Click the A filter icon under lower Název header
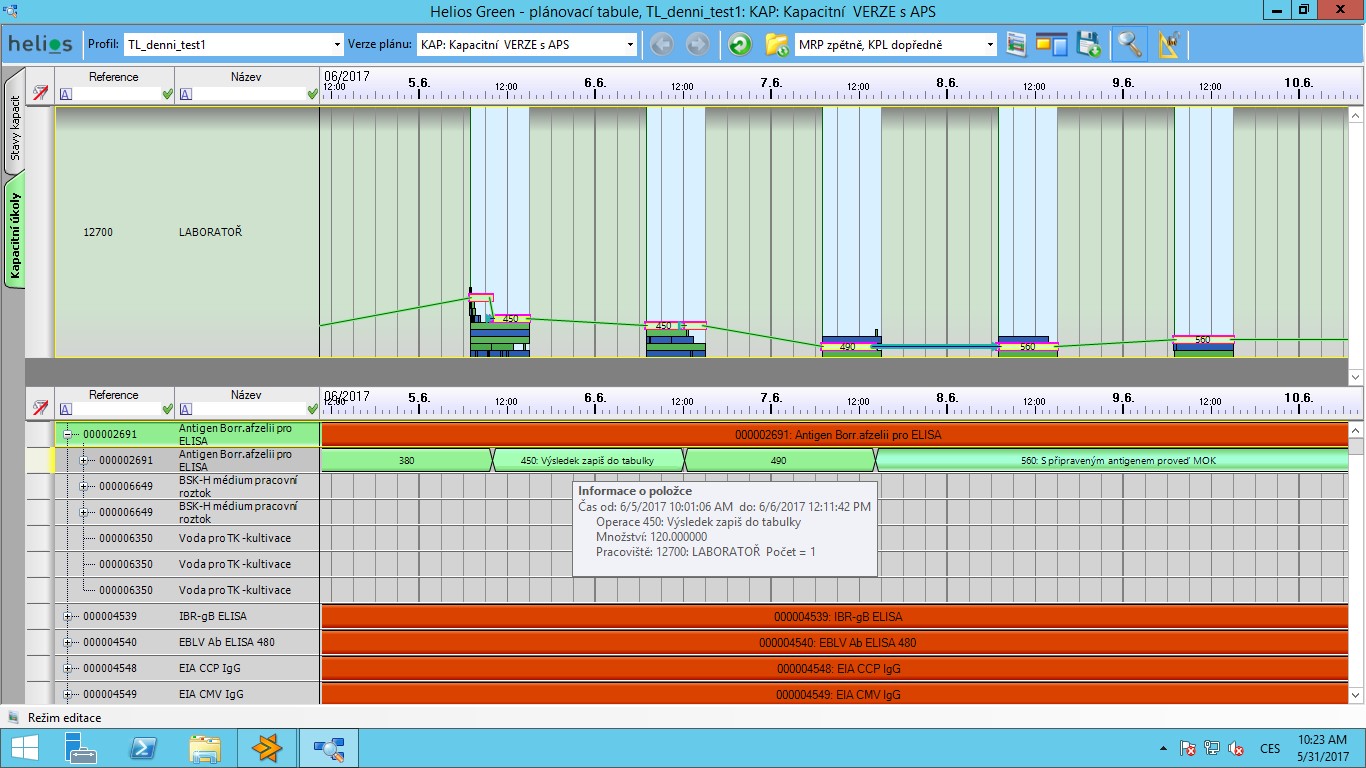1366x768 pixels. [186, 409]
